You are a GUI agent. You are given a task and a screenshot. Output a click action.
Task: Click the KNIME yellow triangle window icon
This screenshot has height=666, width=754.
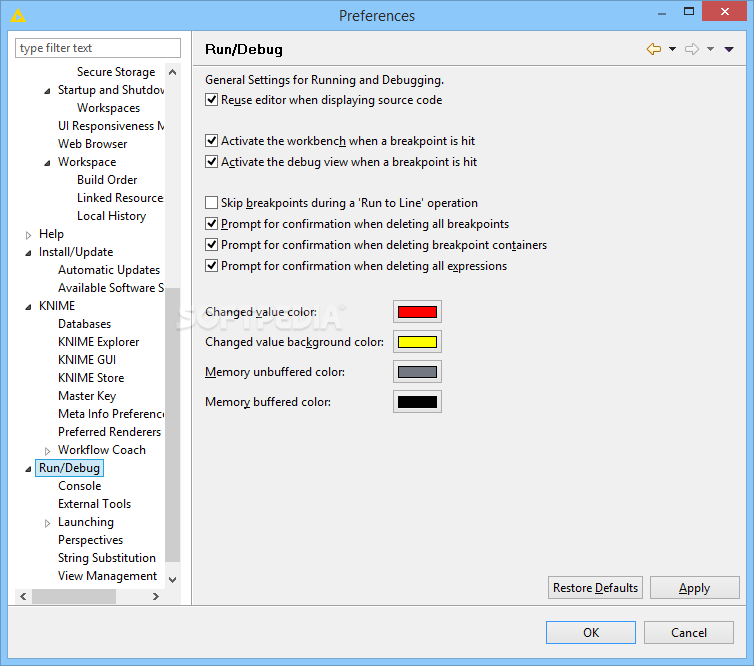tap(18, 15)
